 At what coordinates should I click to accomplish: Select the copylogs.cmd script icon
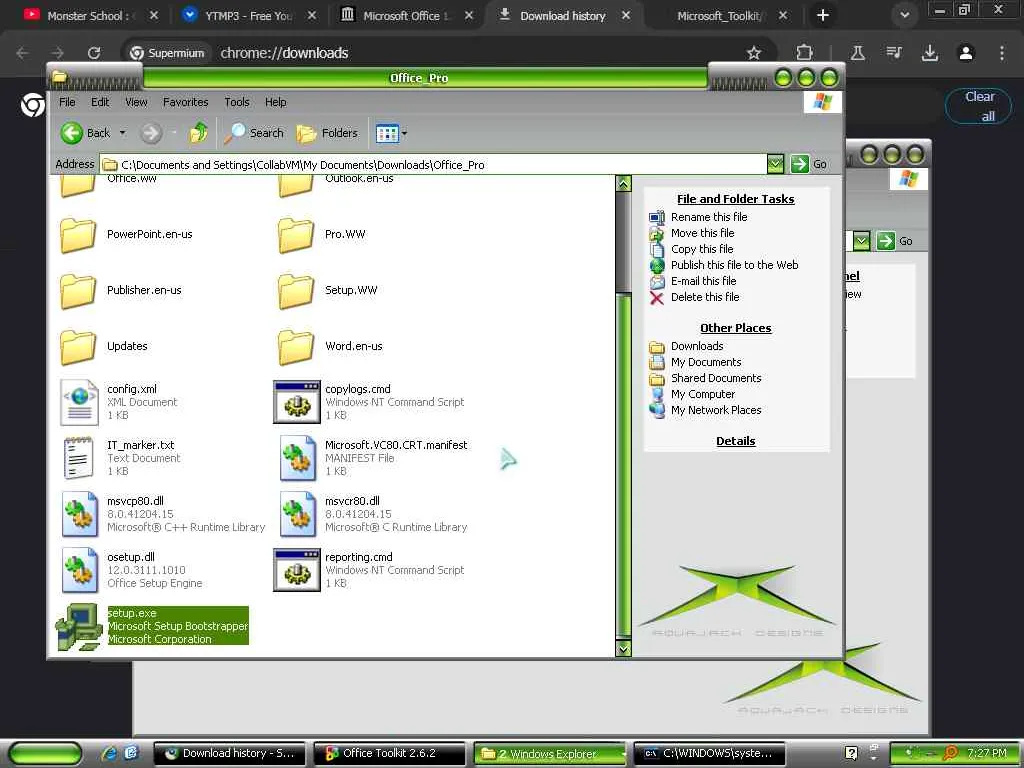(297, 402)
